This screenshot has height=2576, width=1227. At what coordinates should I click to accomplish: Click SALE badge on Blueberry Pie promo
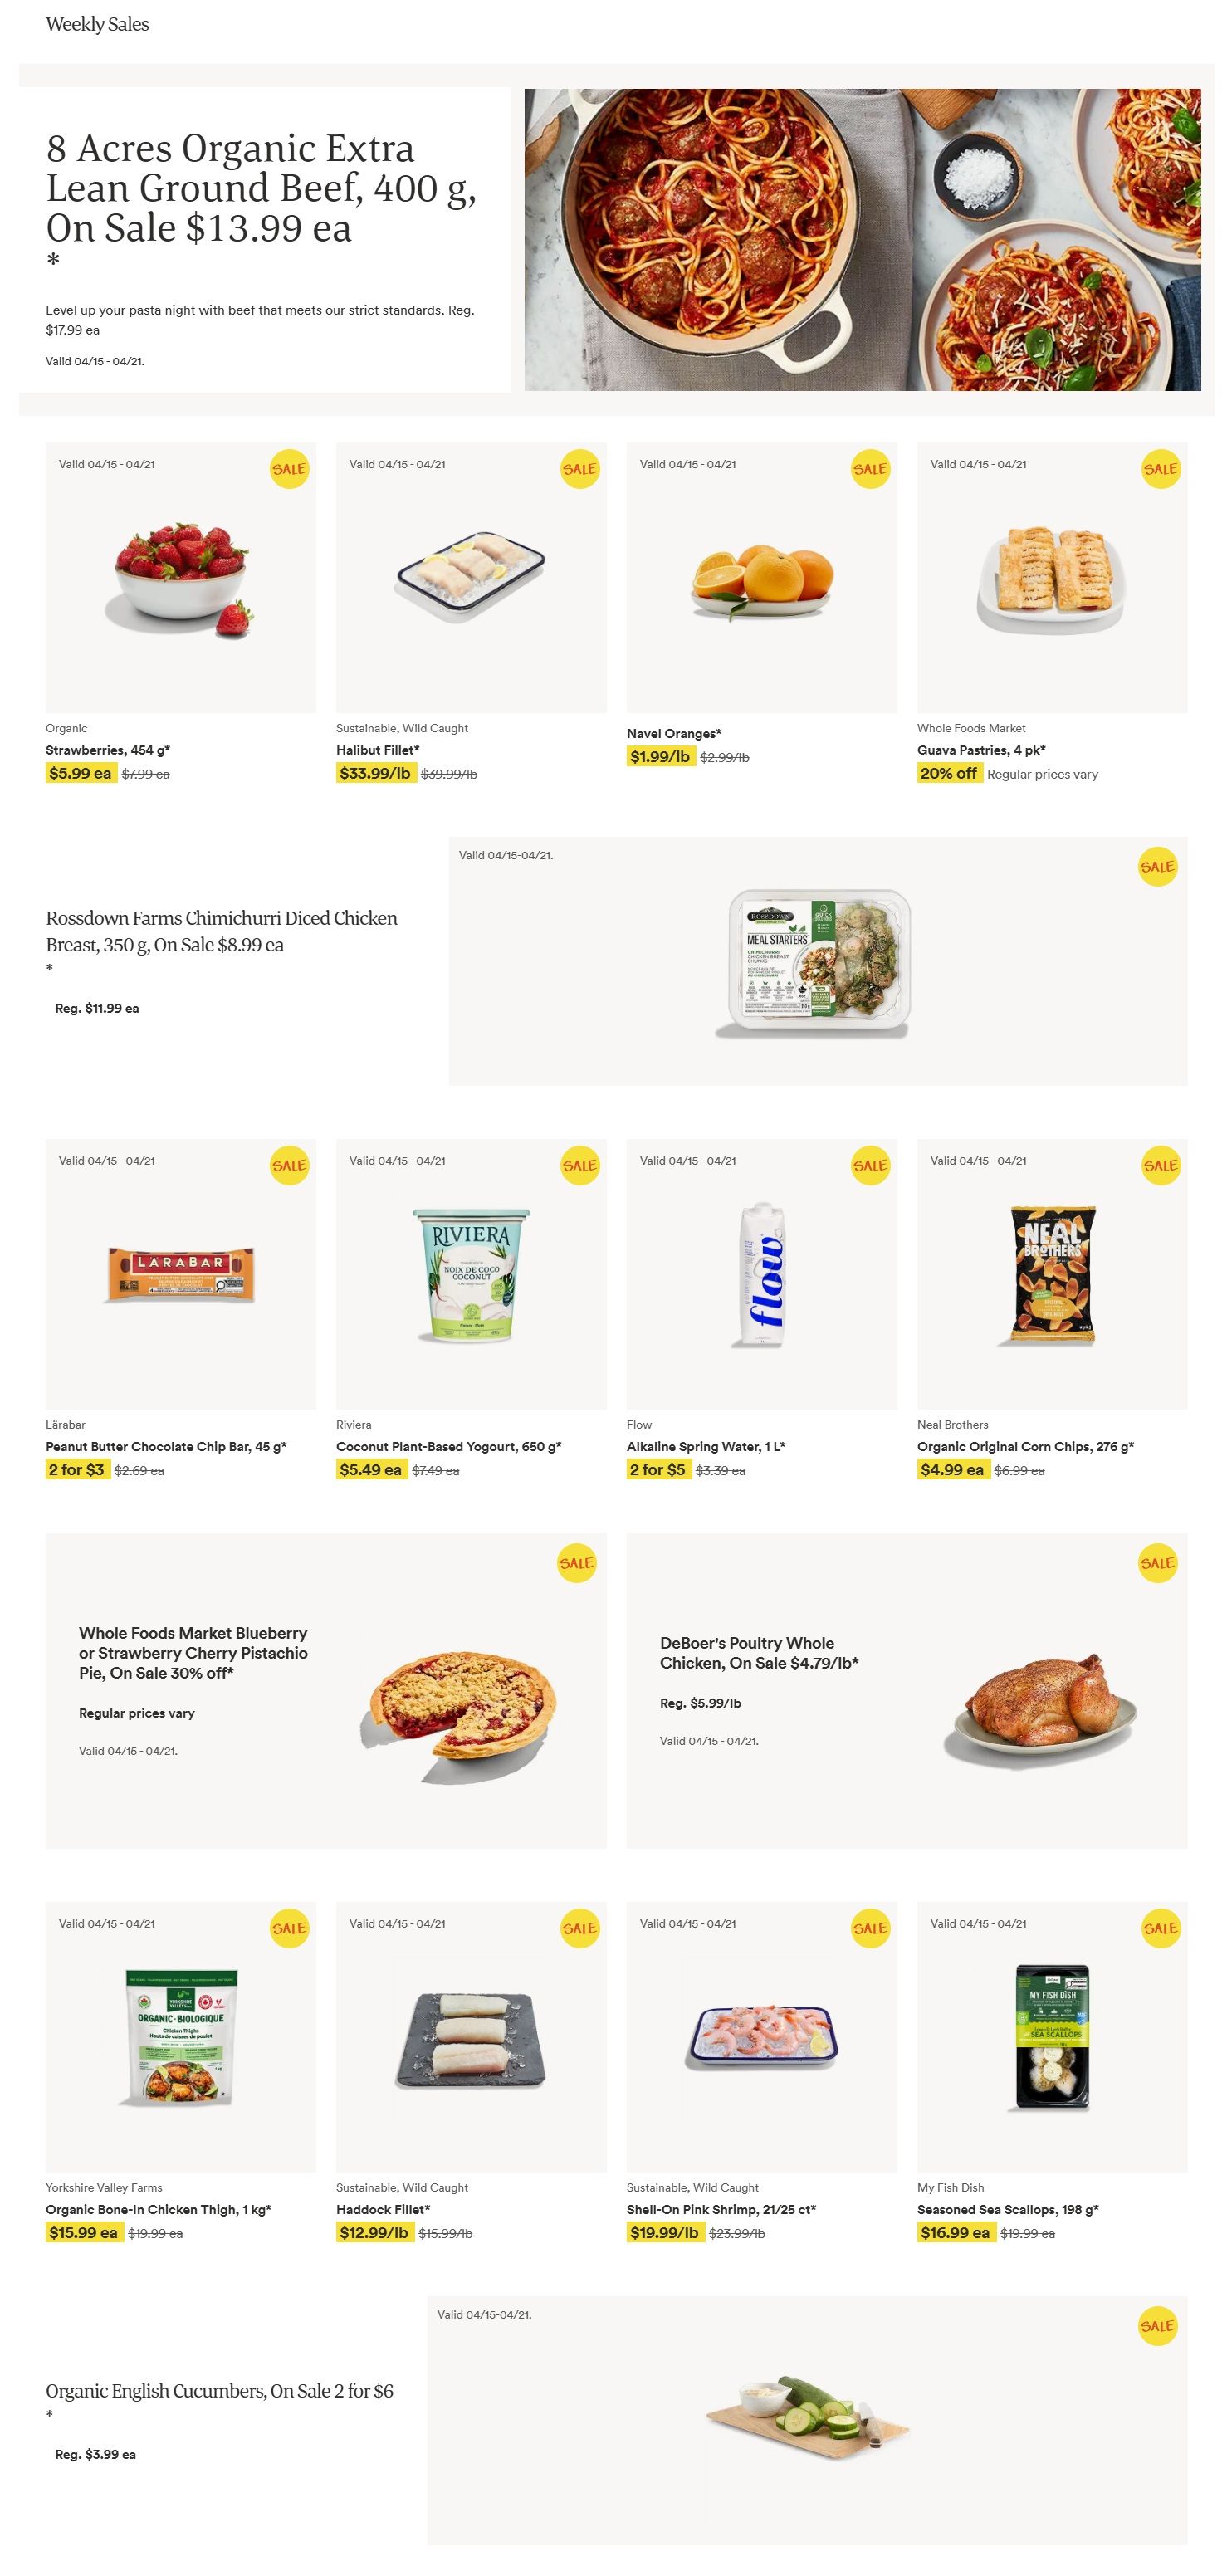pos(576,1563)
